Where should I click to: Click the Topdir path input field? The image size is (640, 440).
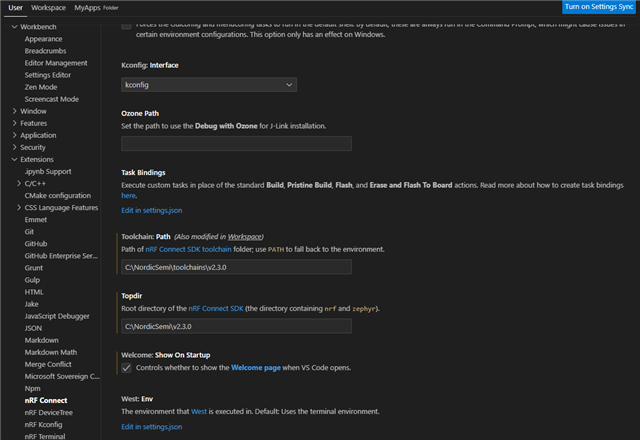(236, 326)
